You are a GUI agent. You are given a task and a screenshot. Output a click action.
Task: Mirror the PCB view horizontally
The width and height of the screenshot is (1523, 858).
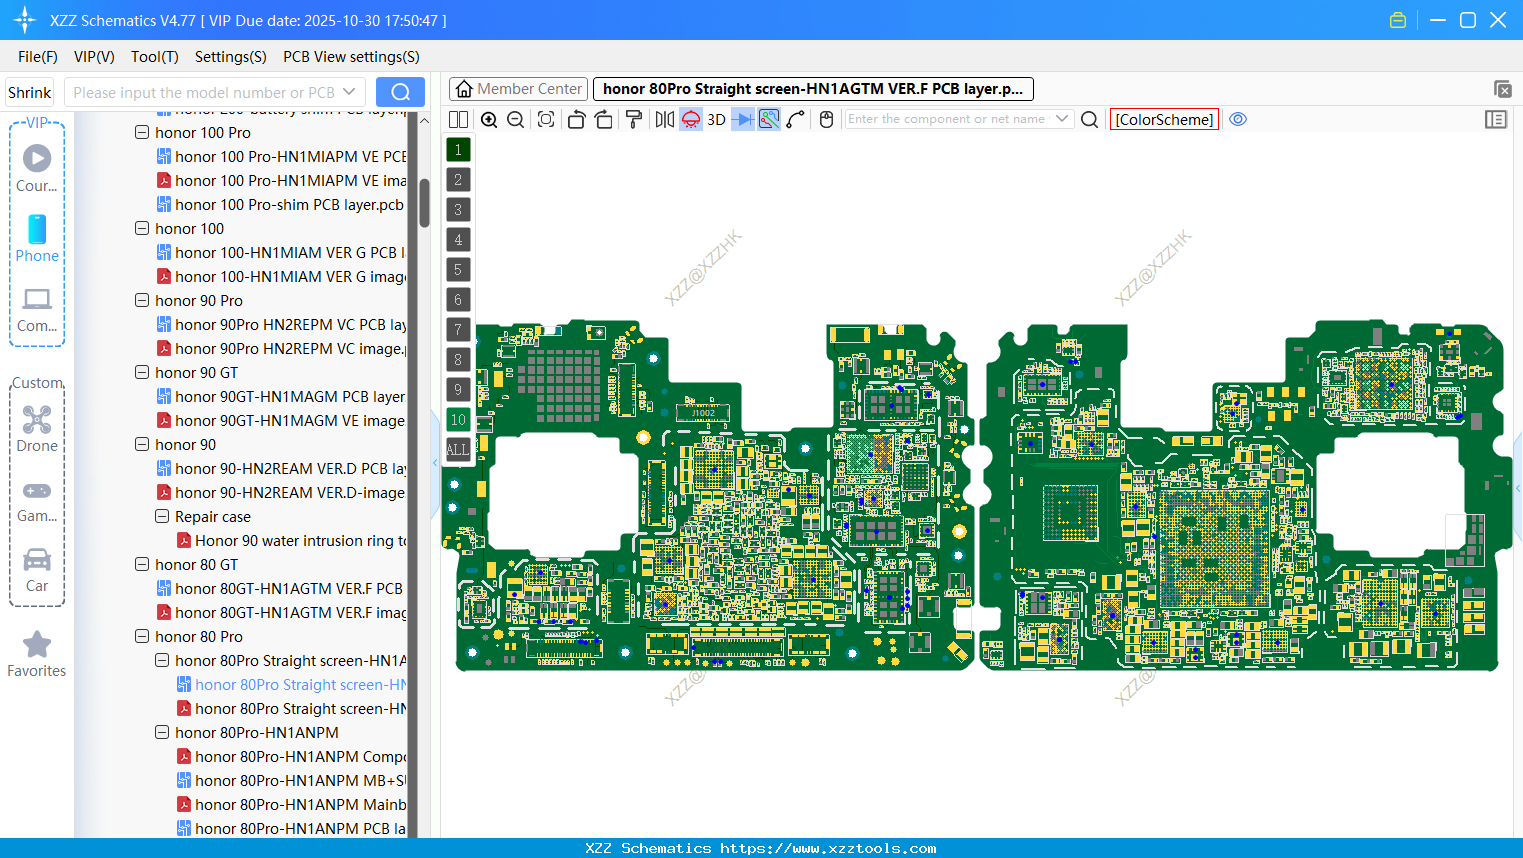[x=664, y=119]
